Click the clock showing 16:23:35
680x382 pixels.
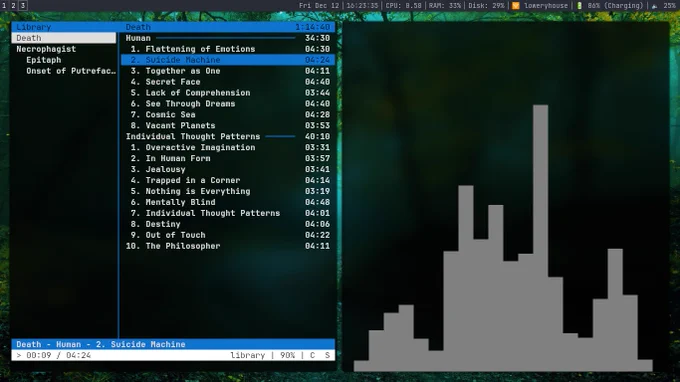[x=362, y=6]
